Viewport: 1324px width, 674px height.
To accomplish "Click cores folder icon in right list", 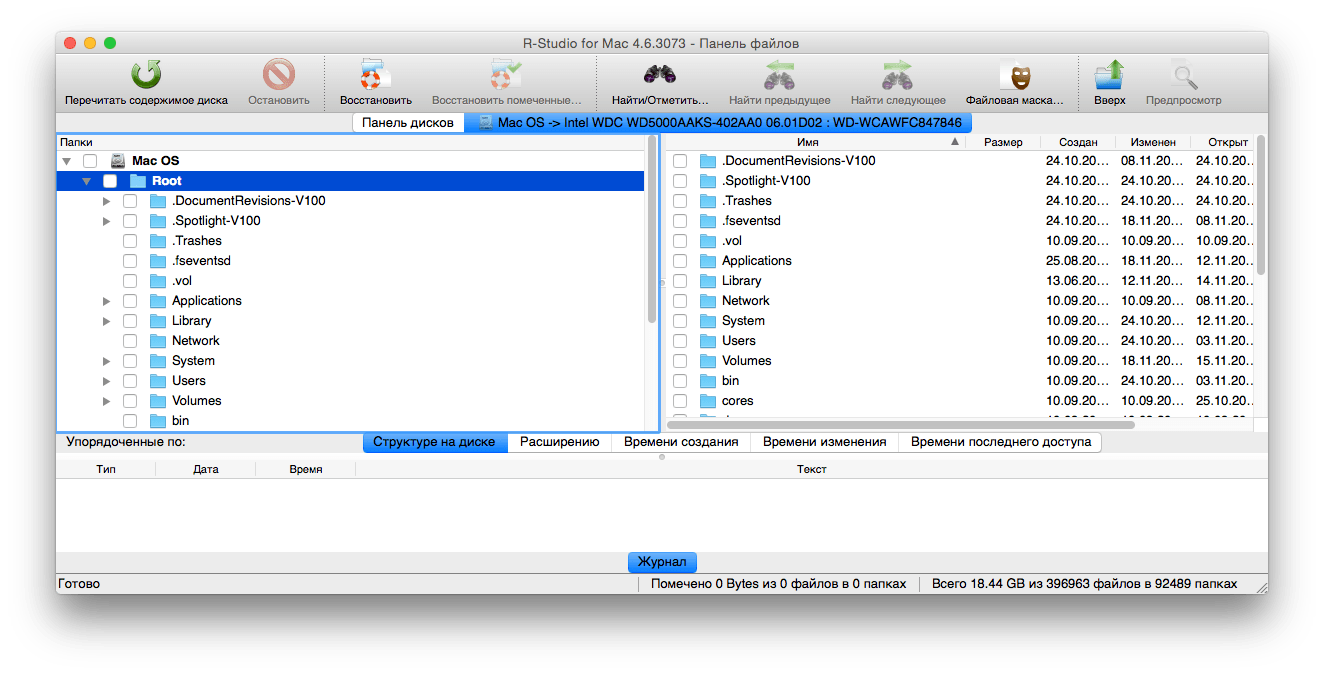I will pos(709,401).
